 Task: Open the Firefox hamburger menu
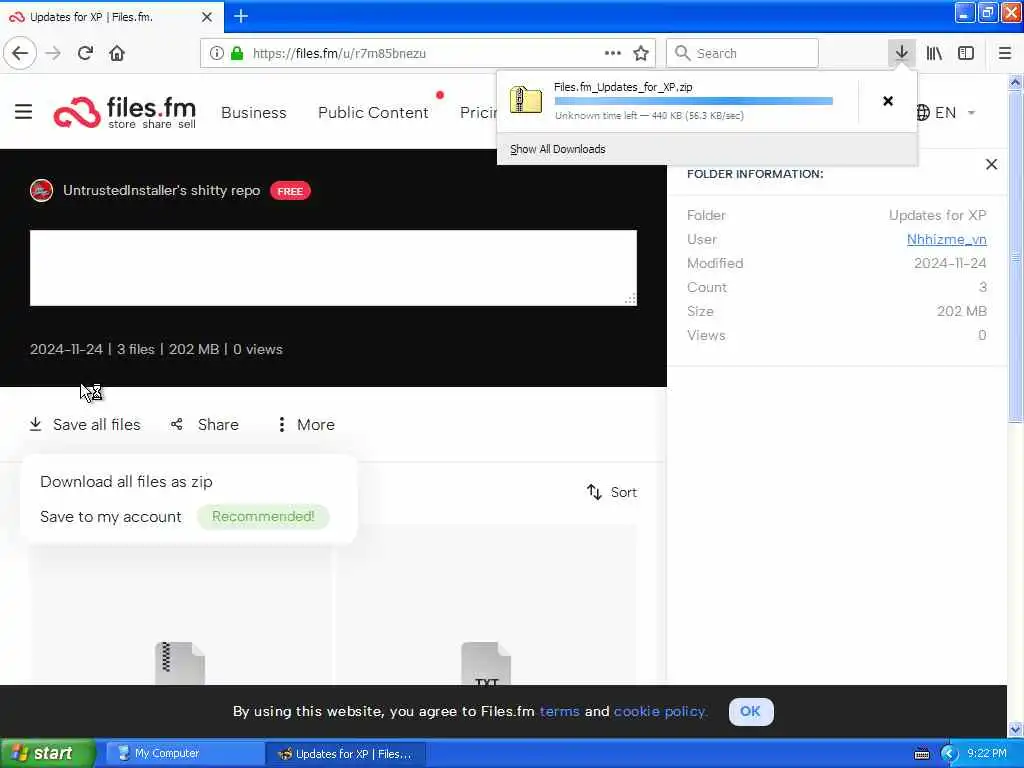tap(1004, 53)
